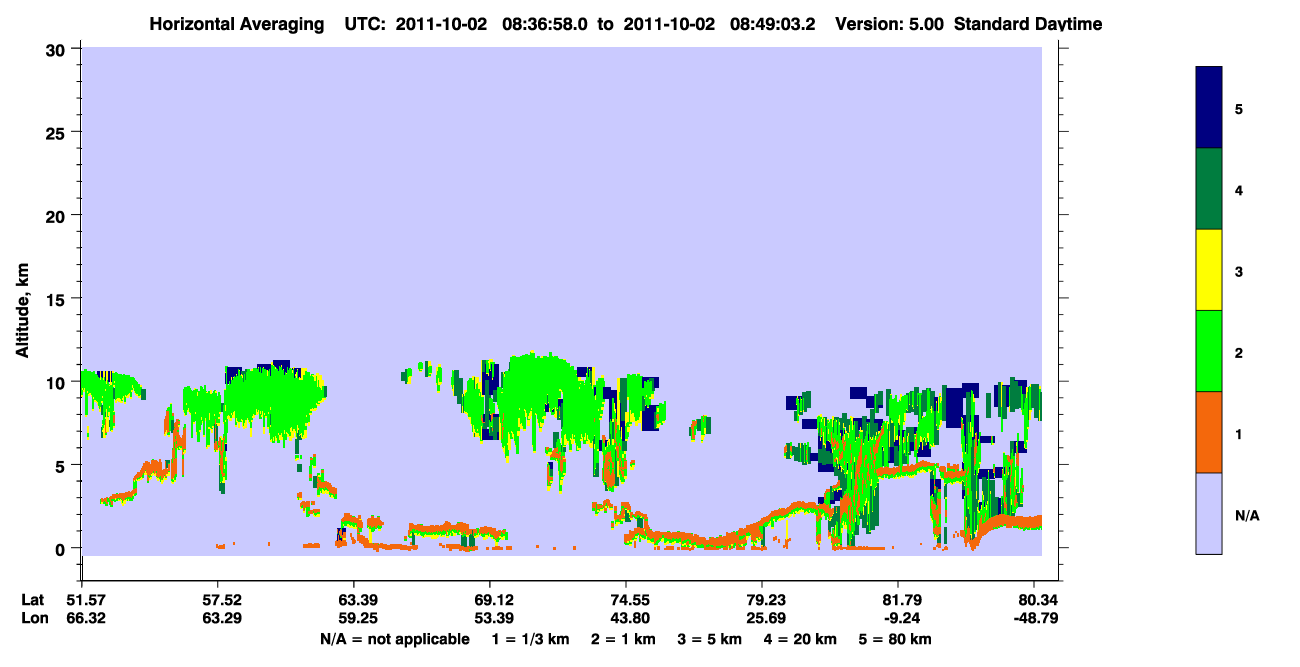Image resolution: width=1300 pixels, height=667 pixels.
Task: Click the 'Altitude, km' axis label
Action: pyautogui.click(x=22, y=300)
